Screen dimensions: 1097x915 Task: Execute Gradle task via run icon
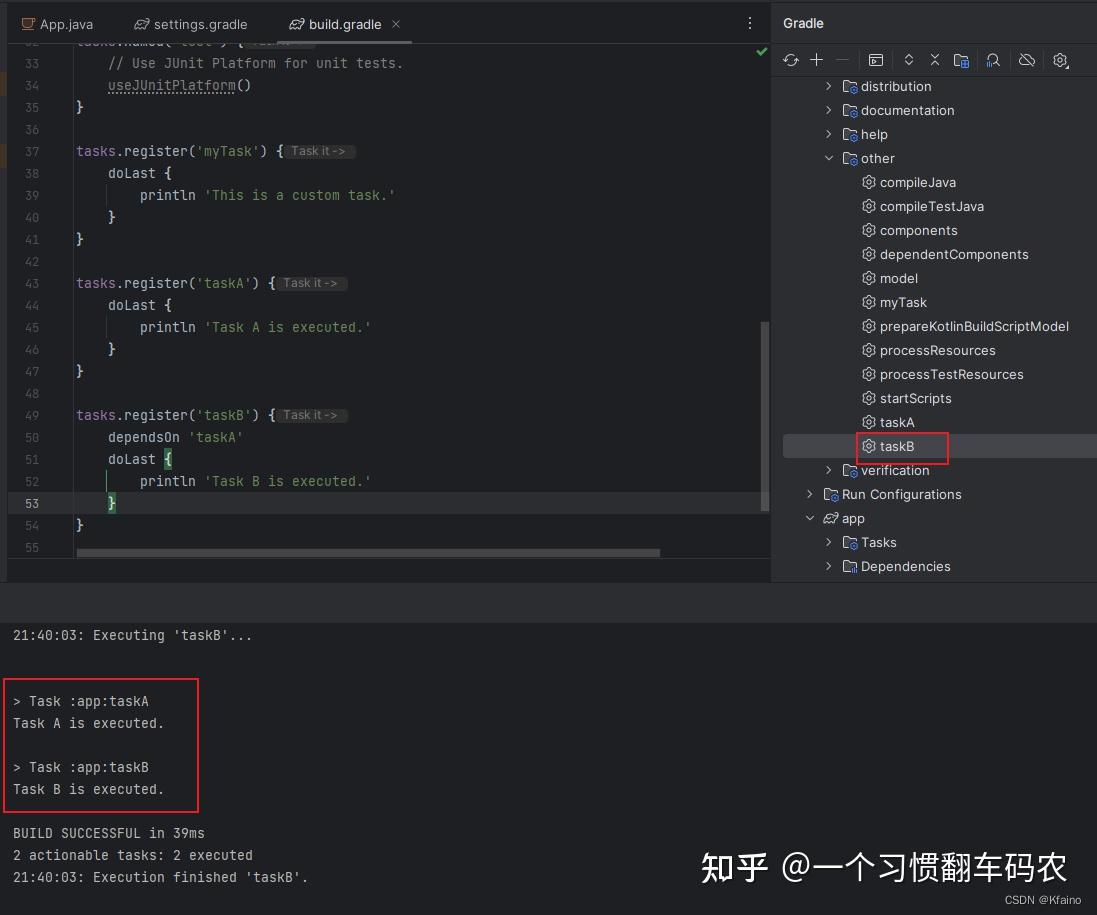point(876,60)
